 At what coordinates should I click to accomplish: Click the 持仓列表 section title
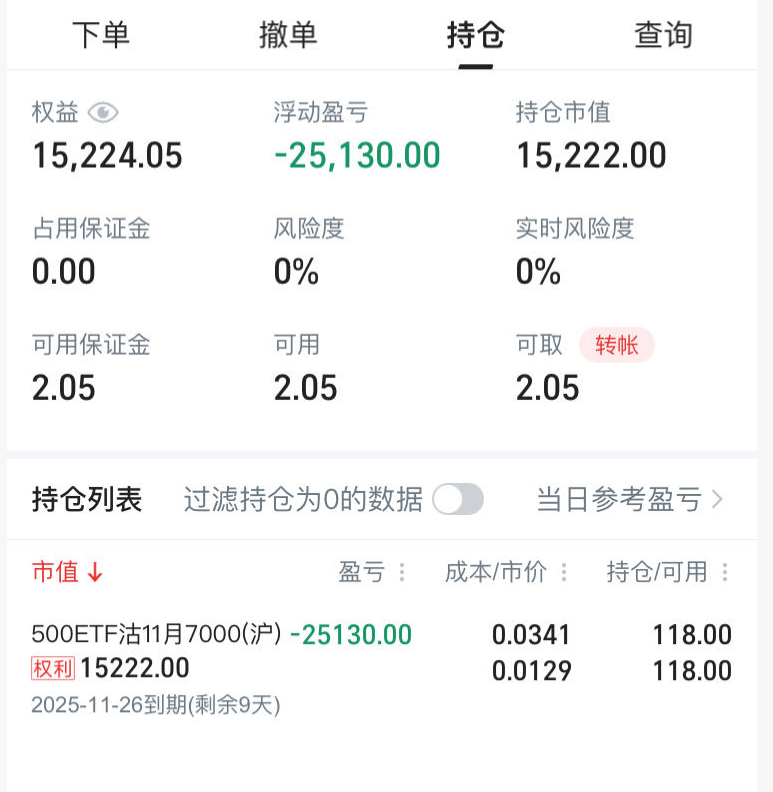tap(87, 499)
